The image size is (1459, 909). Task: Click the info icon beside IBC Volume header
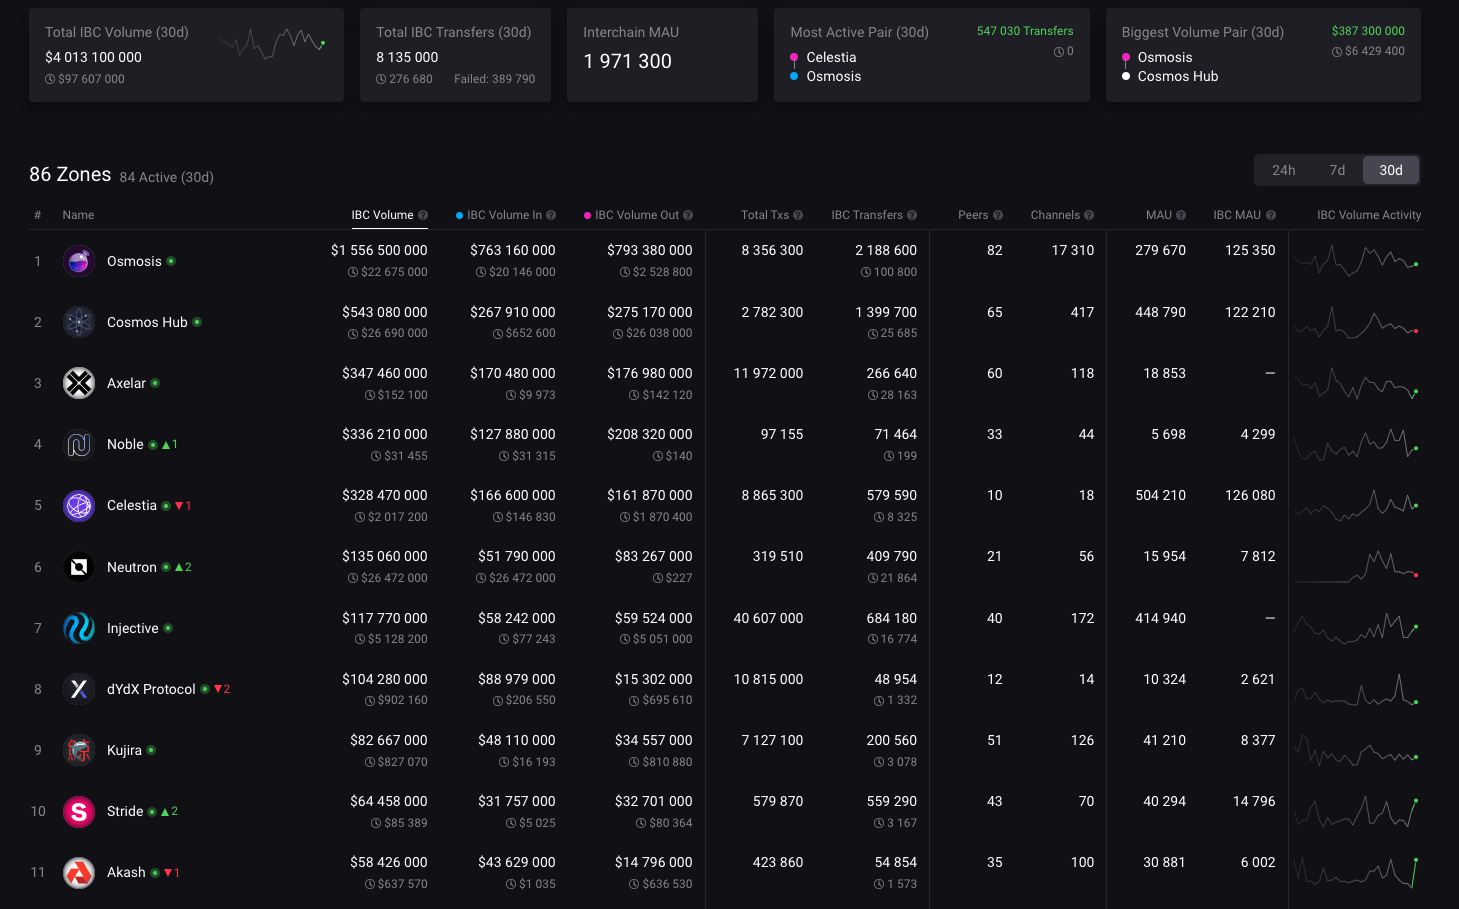(423, 215)
